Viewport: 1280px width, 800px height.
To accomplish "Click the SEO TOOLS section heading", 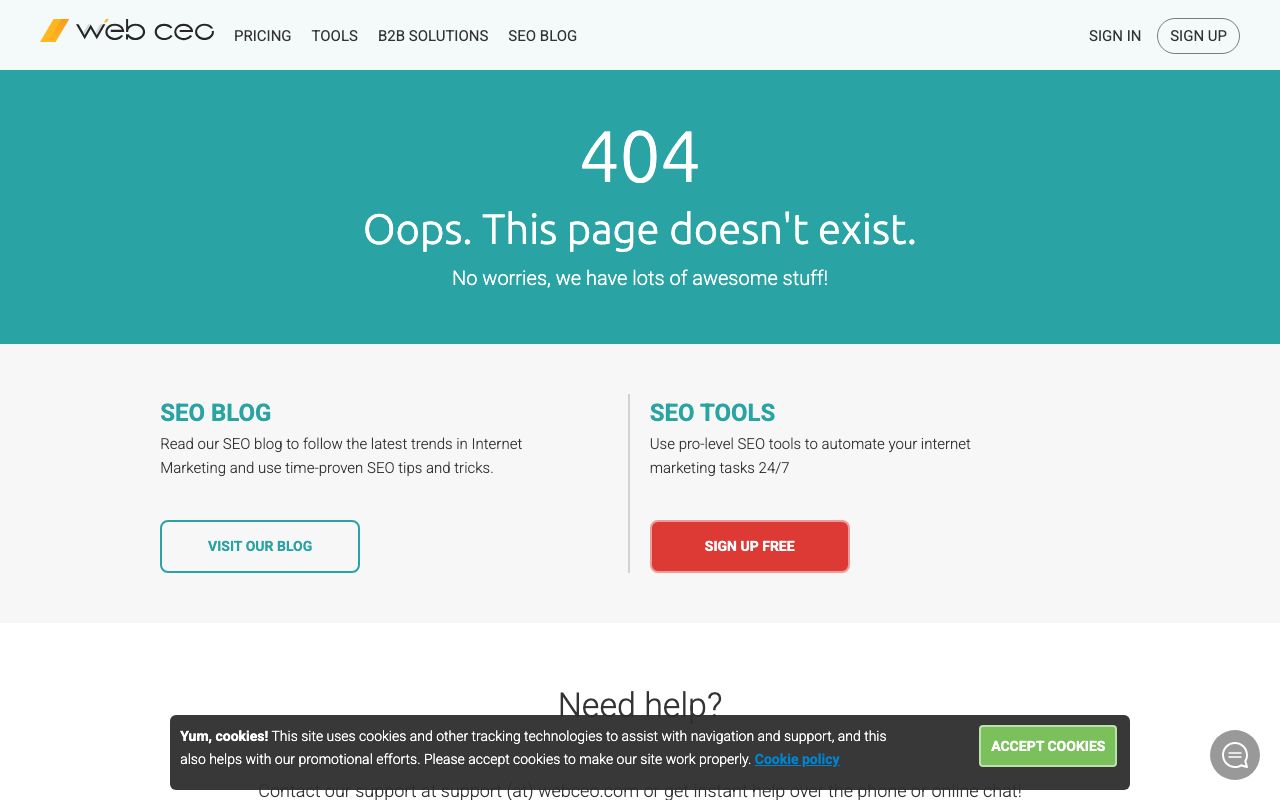I will pos(713,413).
